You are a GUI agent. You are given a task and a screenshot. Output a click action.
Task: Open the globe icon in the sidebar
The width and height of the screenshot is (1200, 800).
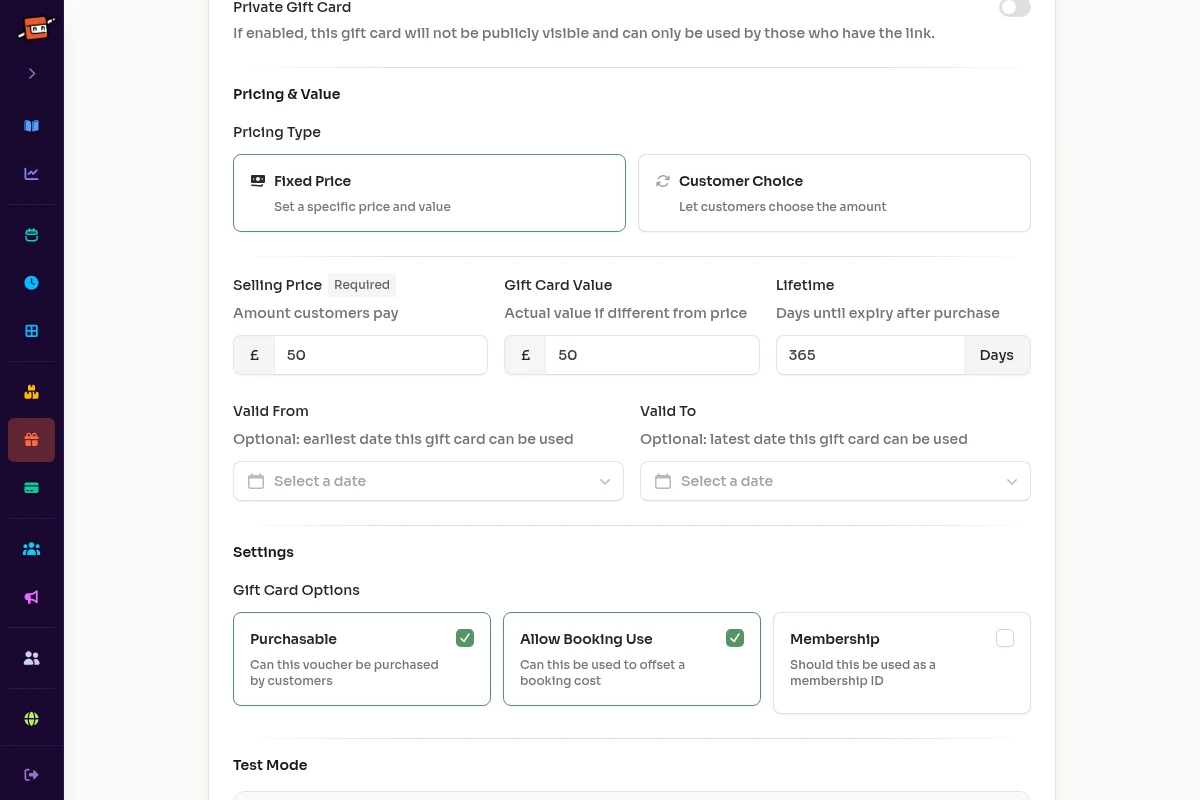tap(32, 719)
